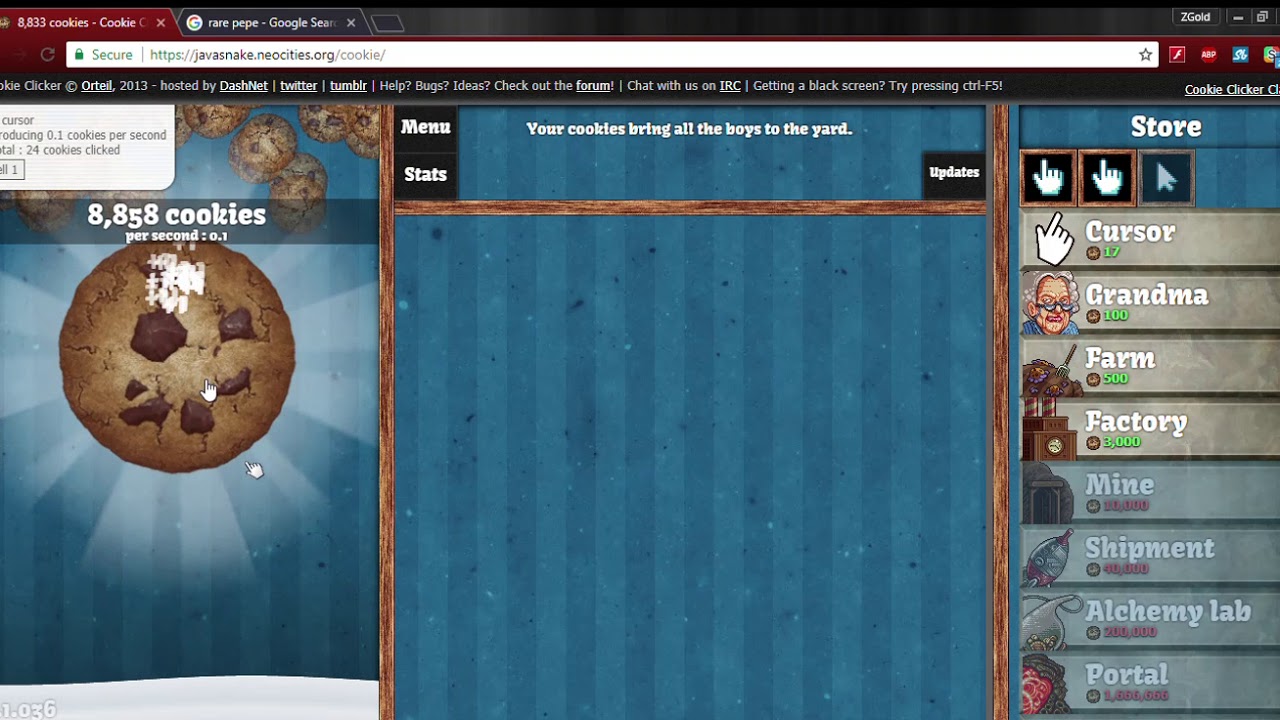Purchase a Factory building
The height and width of the screenshot is (720, 1280).
coord(1150,430)
